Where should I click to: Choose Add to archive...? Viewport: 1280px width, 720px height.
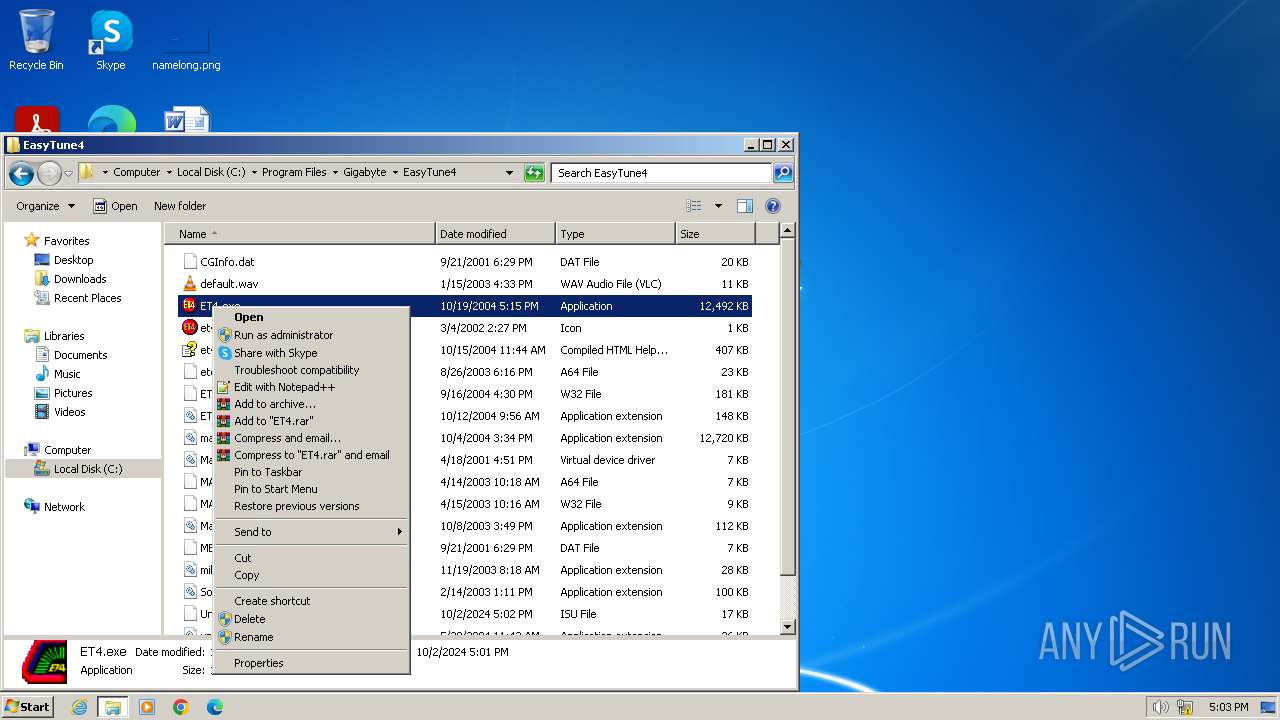pos(311,404)
